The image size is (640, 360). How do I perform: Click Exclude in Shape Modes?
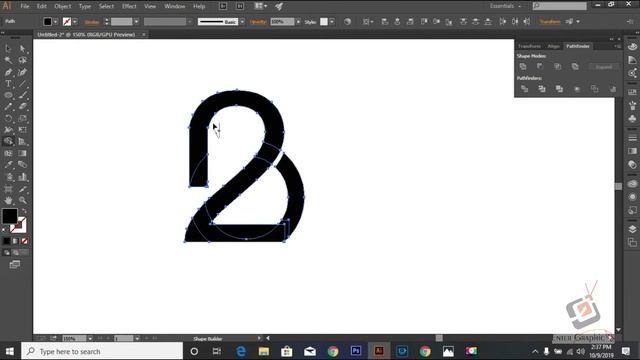[x=575, y=67]
